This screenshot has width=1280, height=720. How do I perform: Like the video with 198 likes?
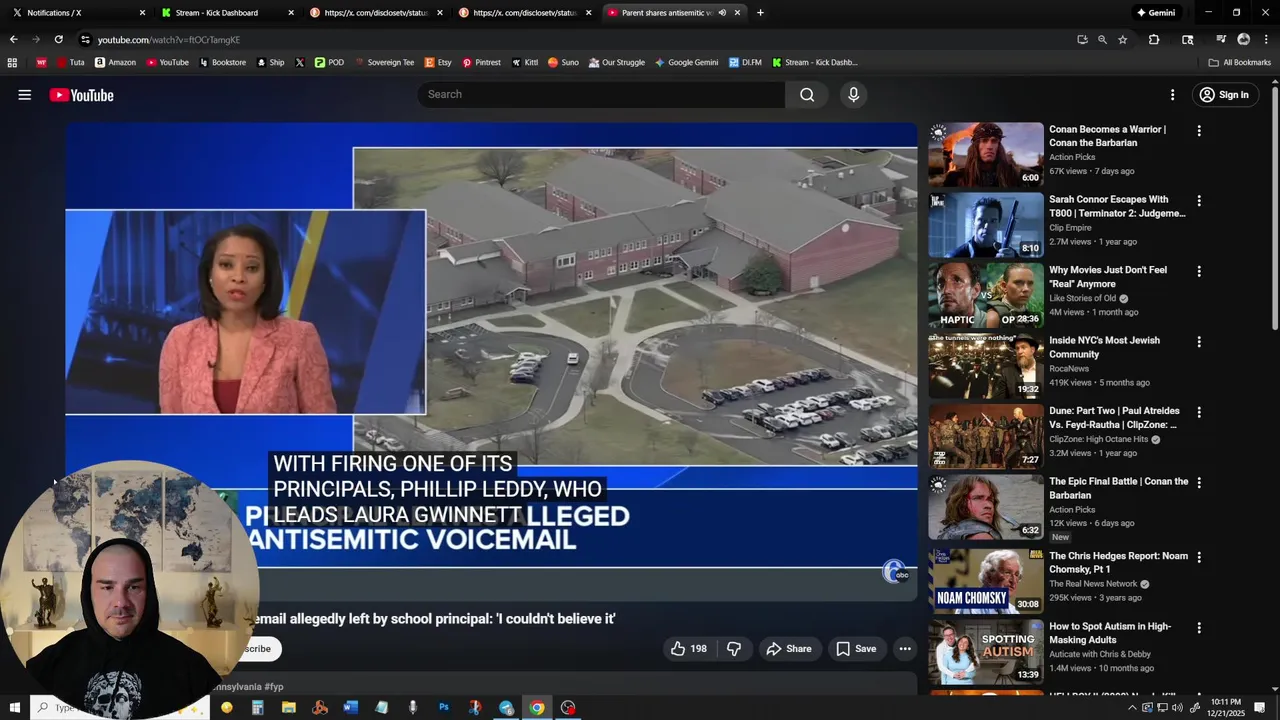pyautogui.click(x=688, y=649)
